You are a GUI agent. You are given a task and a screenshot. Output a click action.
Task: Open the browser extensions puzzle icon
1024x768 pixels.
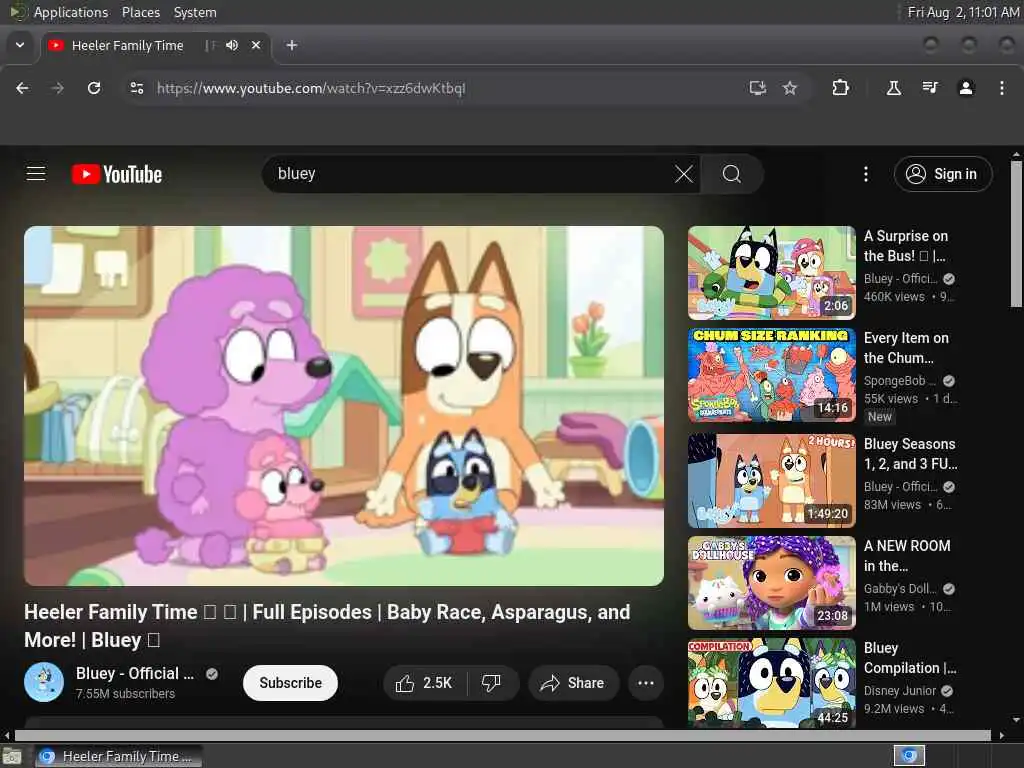tap(840, 88)
